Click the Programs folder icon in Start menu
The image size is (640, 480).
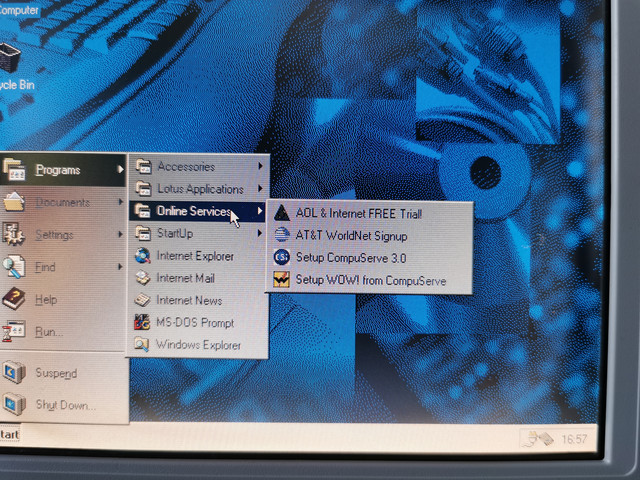click(14, 169)
